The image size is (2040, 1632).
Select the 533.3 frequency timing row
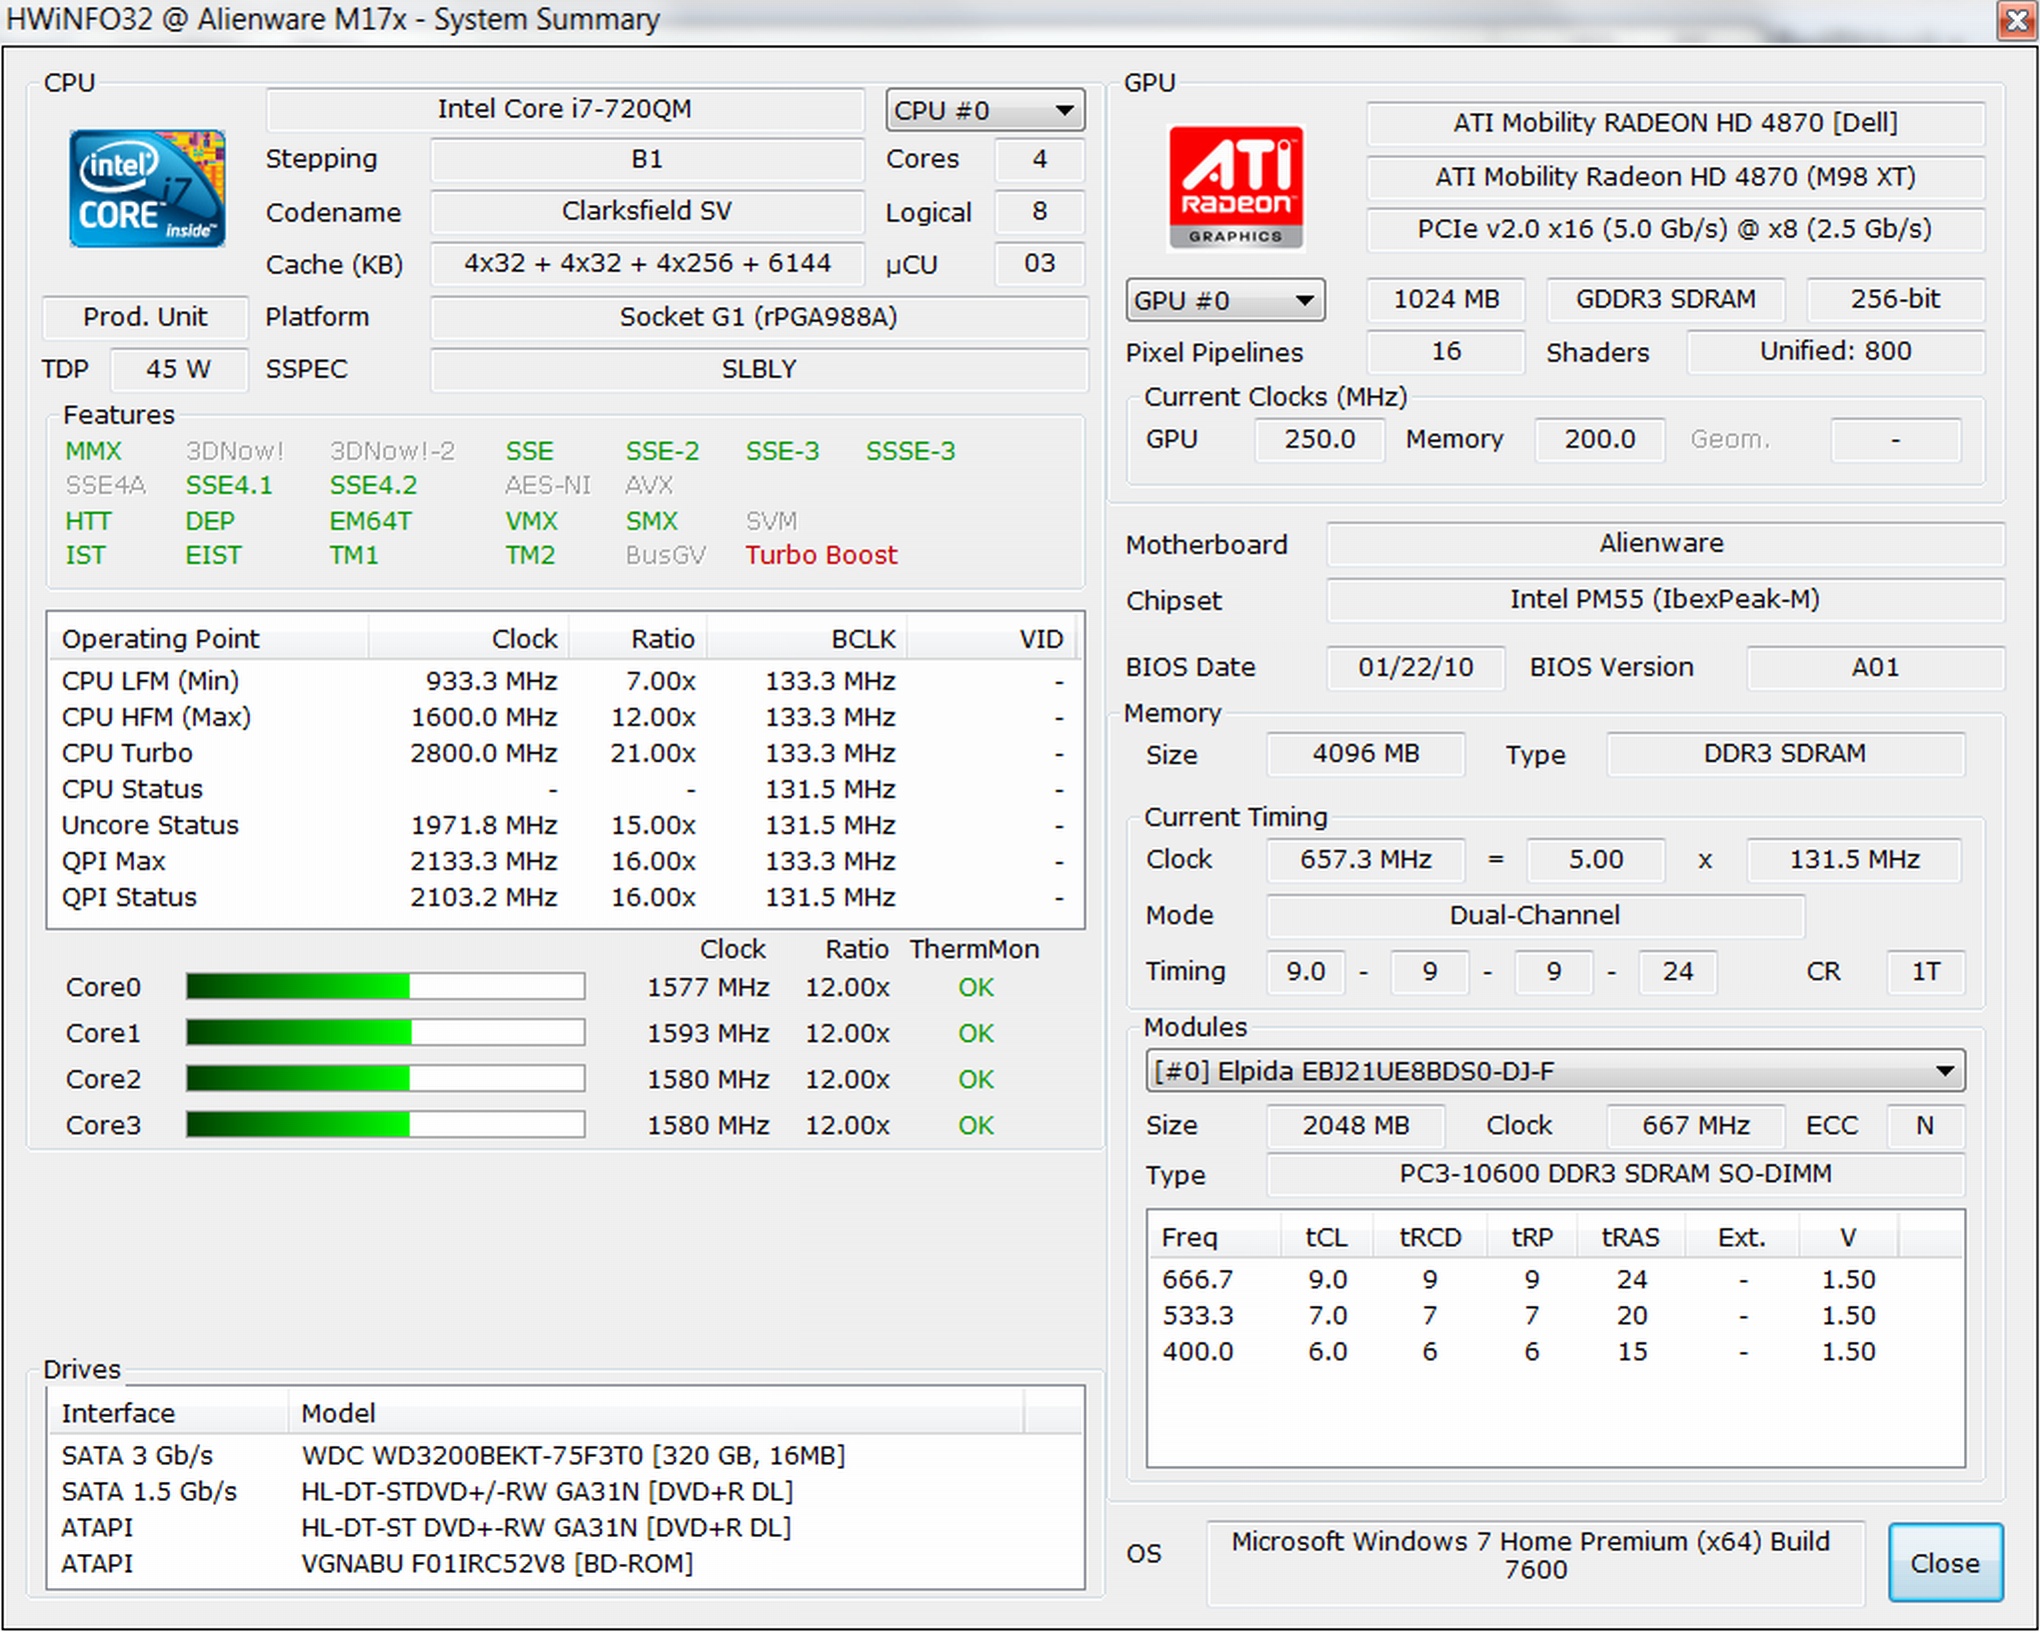pos(1197,1315)
